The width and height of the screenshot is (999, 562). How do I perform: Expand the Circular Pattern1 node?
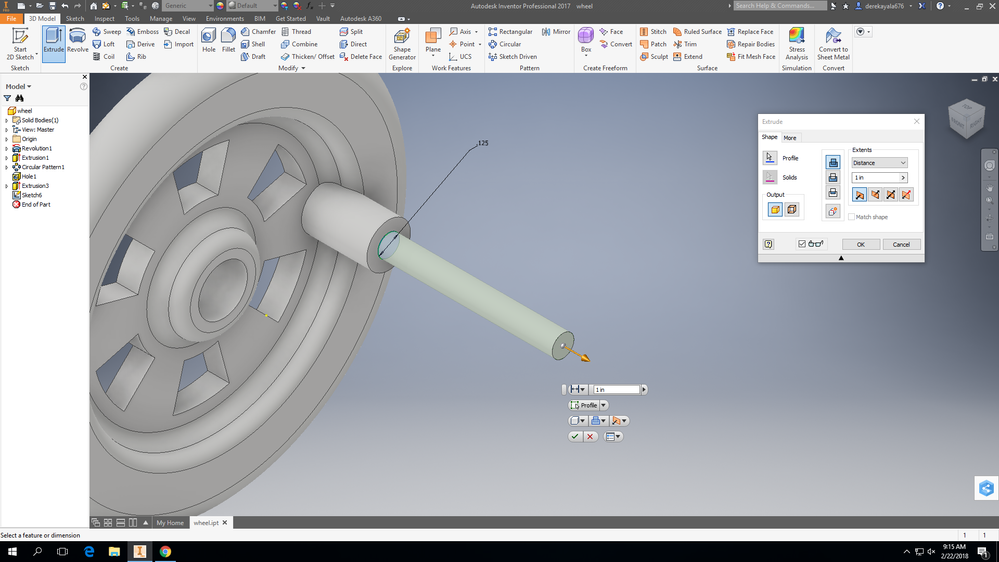6,167
